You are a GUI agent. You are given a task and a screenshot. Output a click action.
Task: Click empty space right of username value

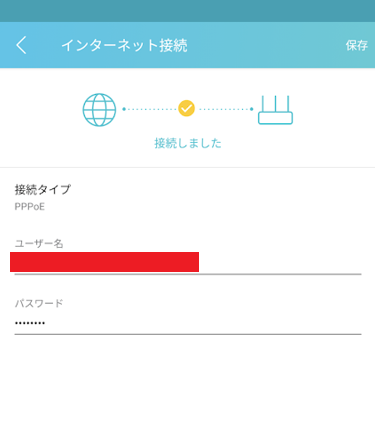(x=280, y=263)
